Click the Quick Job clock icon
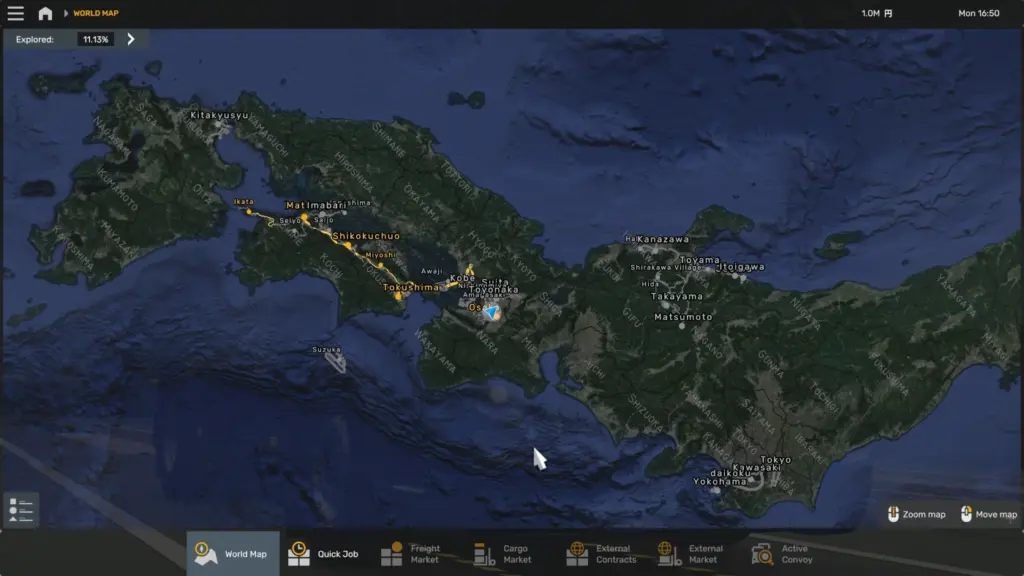The image size is (1024, 576). tap(298, 554)
